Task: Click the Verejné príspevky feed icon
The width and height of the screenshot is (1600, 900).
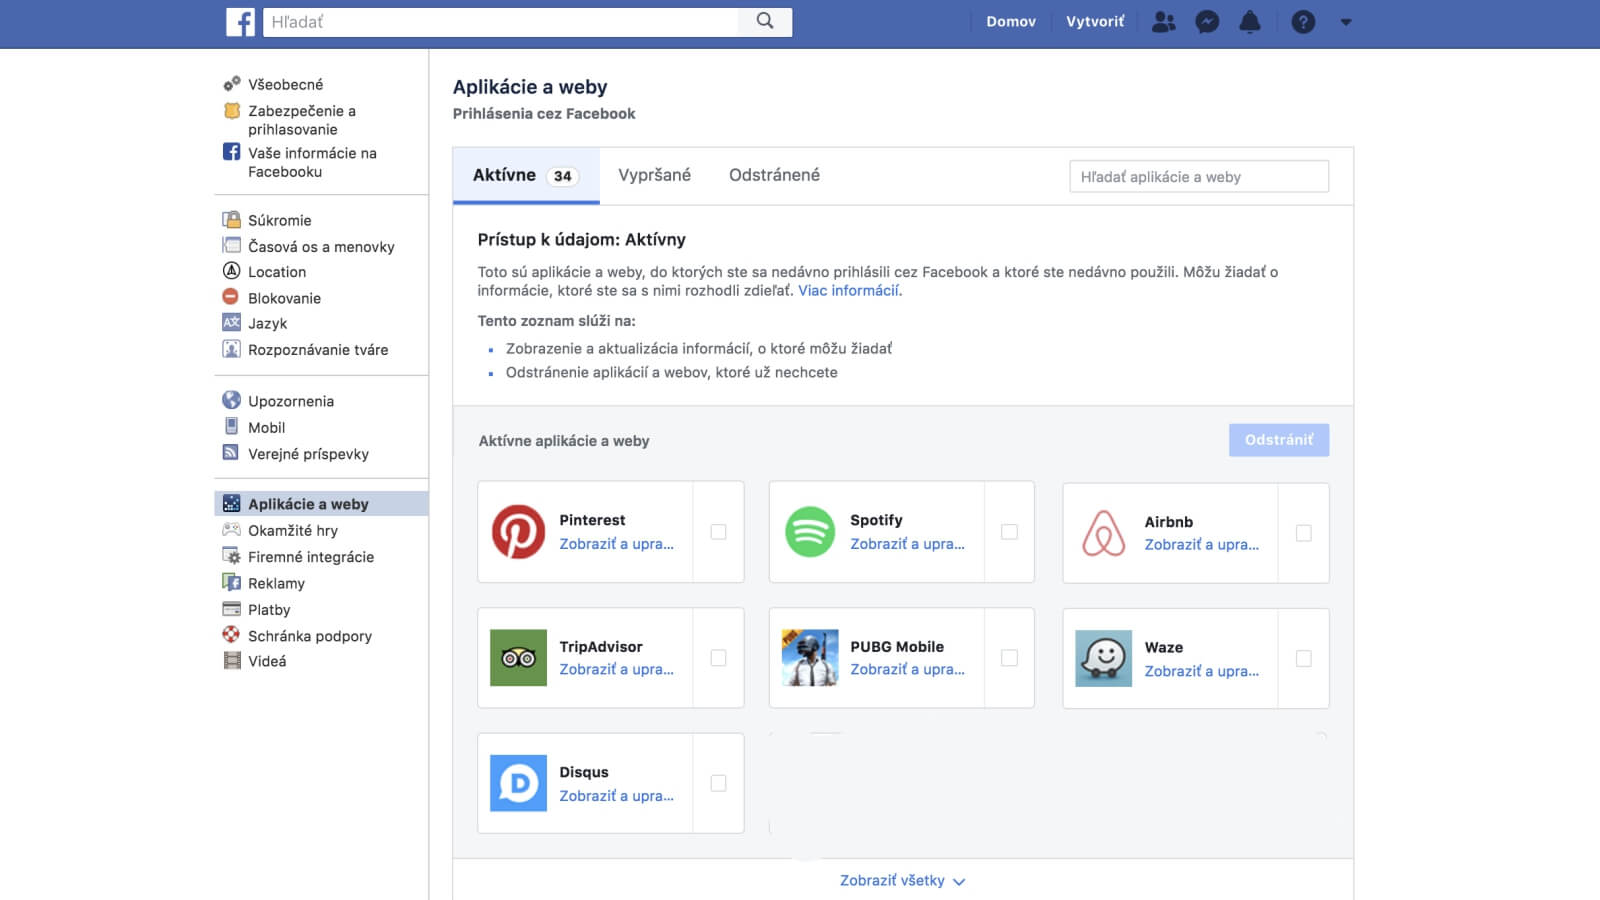Action: point(231,453)
